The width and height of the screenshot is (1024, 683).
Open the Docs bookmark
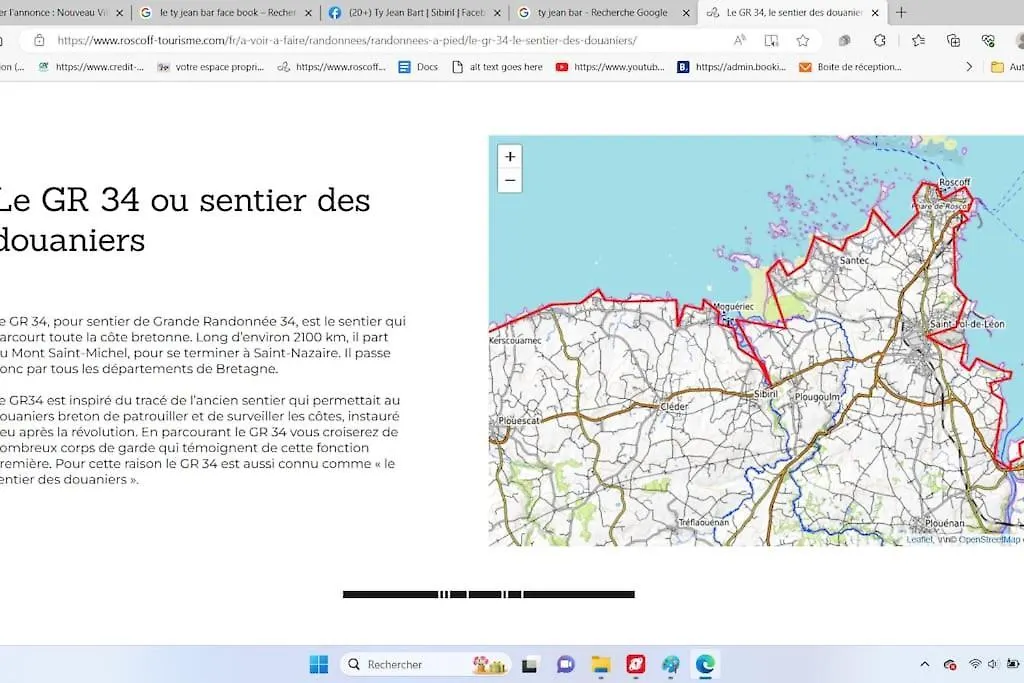(x=419, y=67)
